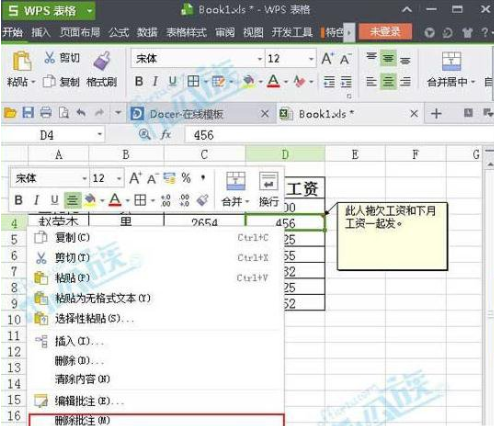The height and width of the screenshot is (426, 494).
Task: Click the percent style icon in the mini toolbar
Action: pos(186,178)
